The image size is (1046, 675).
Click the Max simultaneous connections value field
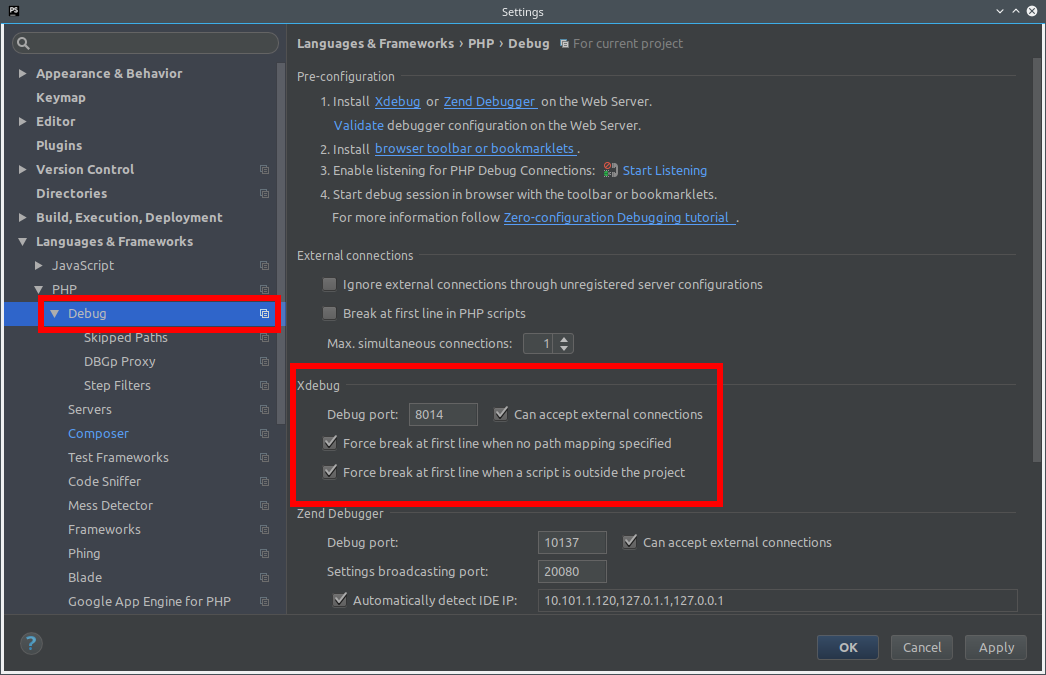(539, 344)
